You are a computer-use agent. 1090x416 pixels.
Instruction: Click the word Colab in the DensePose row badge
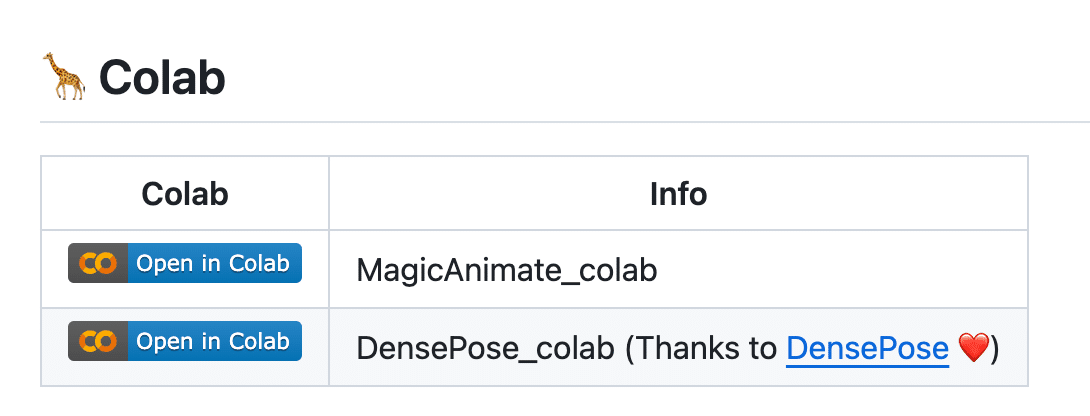click(x=259, y=342)
